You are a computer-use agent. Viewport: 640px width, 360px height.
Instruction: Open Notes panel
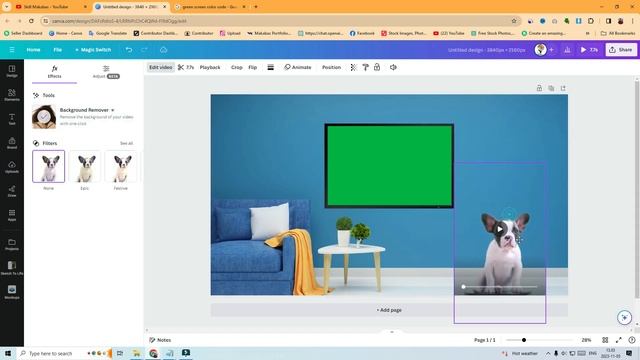coord(160,340)
